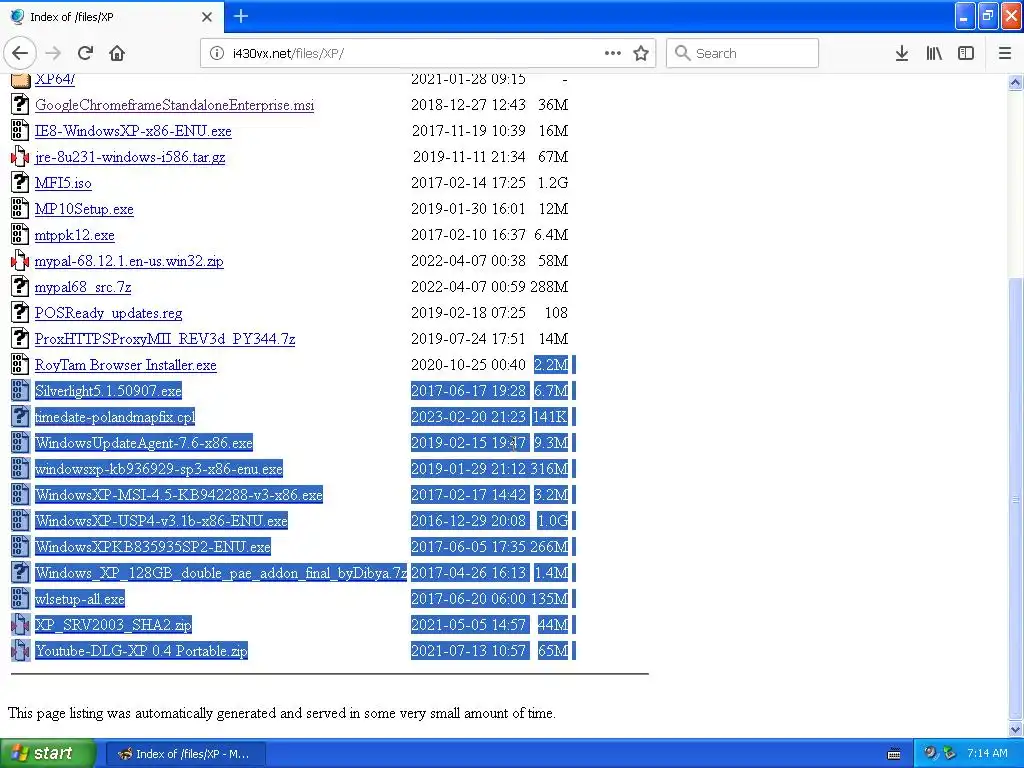Click icon next to POSReady_updates.reg
The width and height of the screenshot is (1024, 768).
pos(20,313)
